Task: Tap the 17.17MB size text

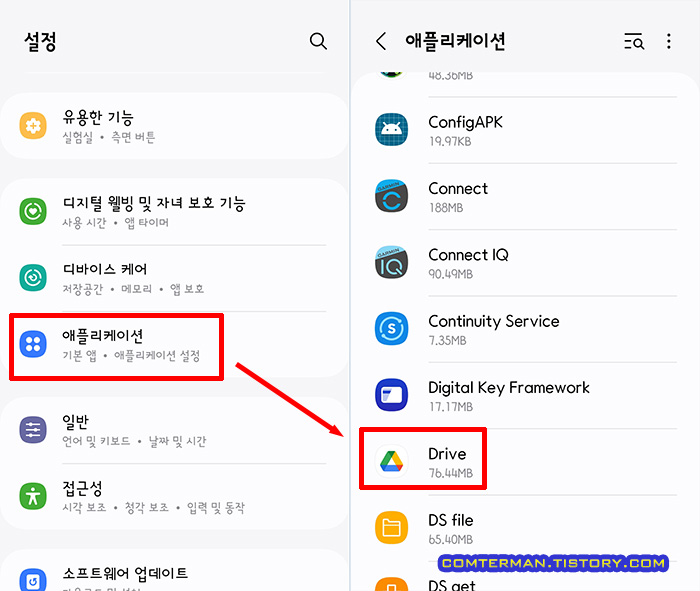Action: [x=450, y=407]
